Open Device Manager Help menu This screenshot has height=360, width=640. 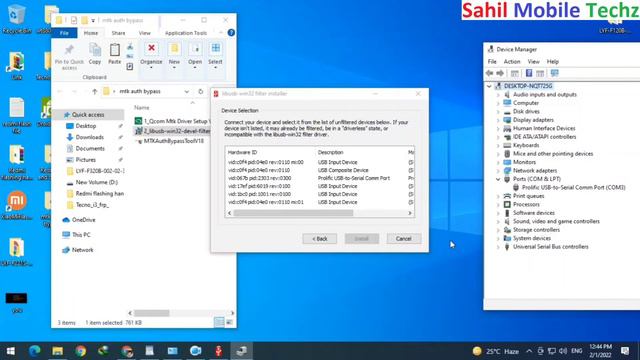pos(553,62)
